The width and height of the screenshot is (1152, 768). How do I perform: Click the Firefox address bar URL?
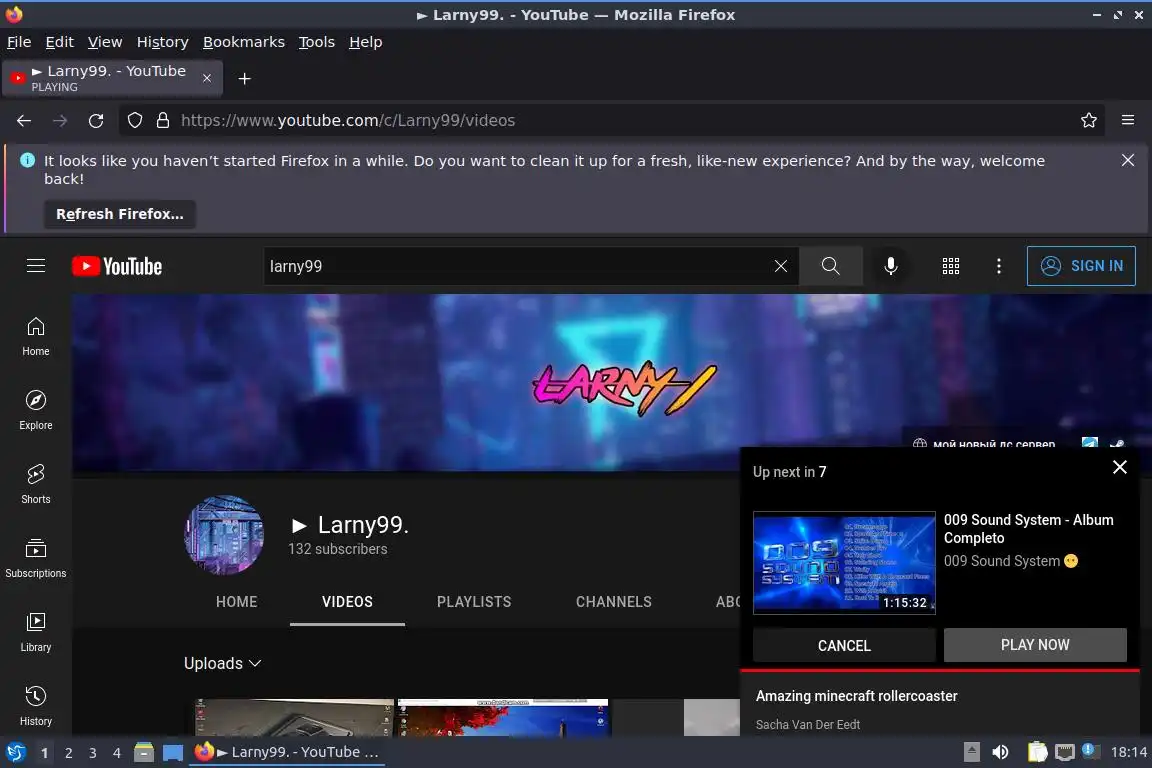pyautogui.click(x=348, y=121)
